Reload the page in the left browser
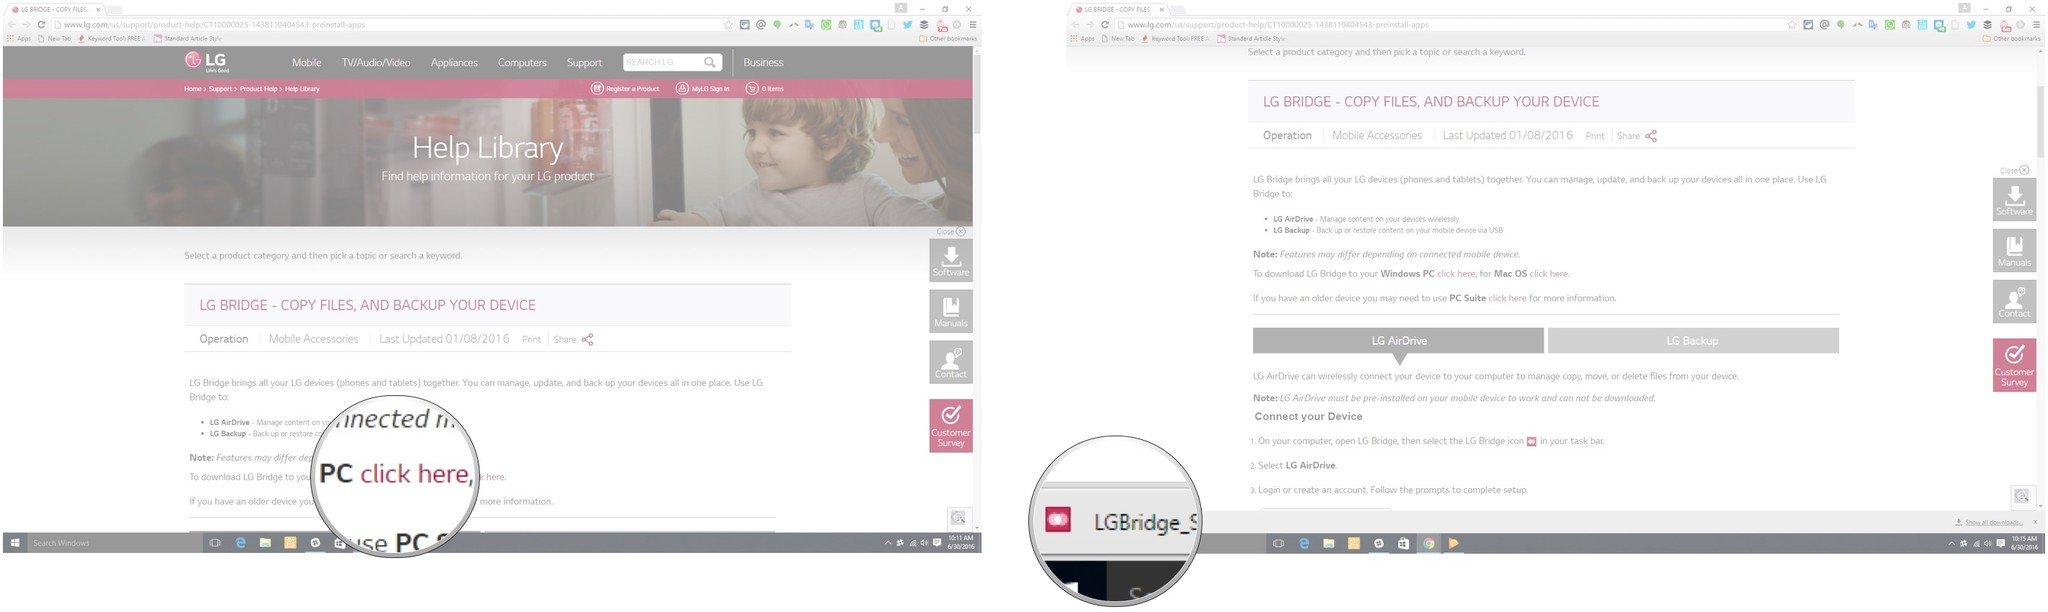Image resolution: width=2048 pixels, height=612 pixels. (x=41, y=24)
